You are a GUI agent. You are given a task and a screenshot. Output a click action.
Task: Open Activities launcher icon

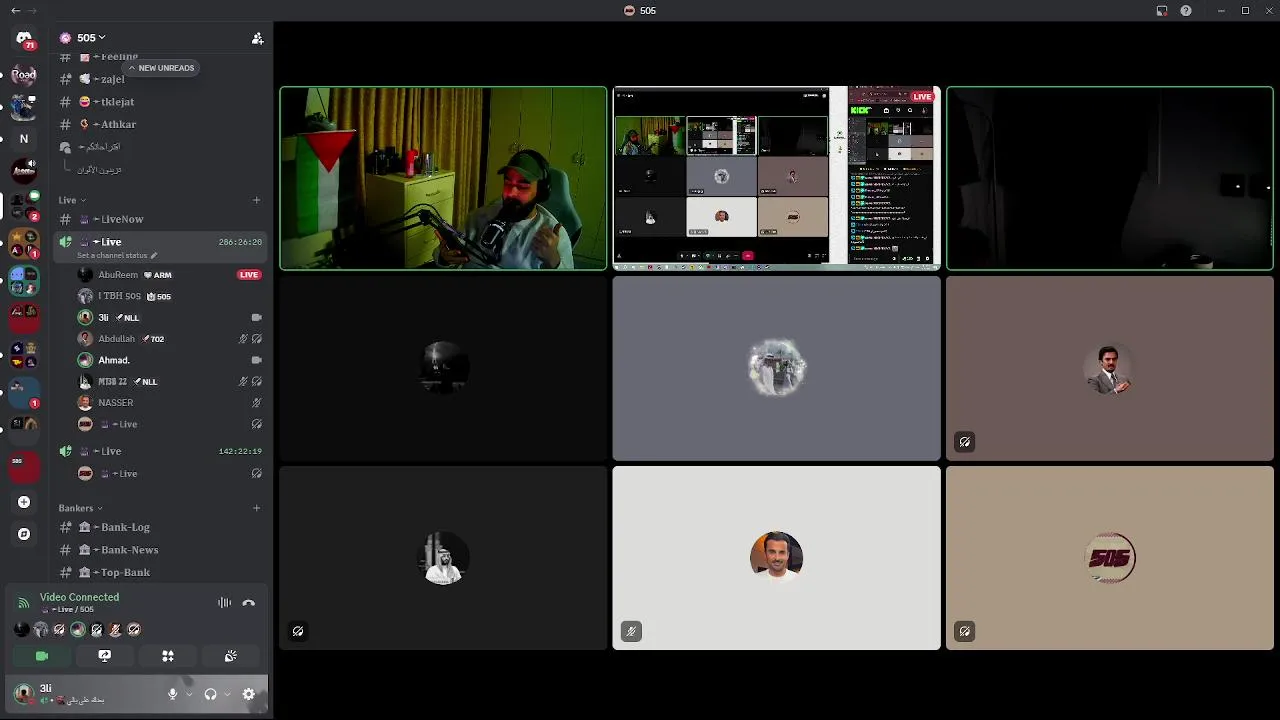(x=168, y=656)
